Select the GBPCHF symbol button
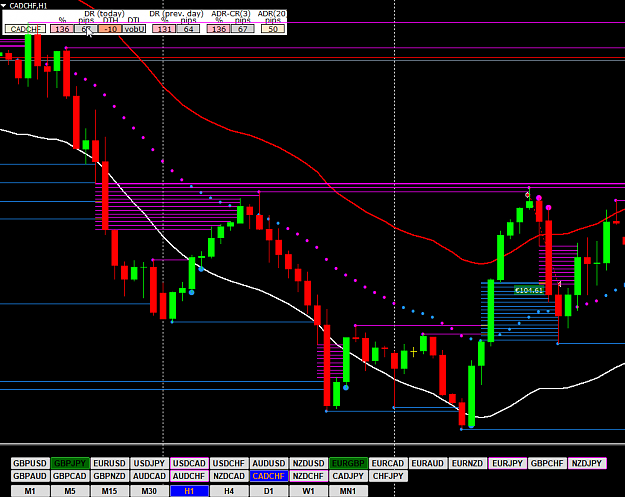This screenshot has width=625, height=497. click(547, 463)
